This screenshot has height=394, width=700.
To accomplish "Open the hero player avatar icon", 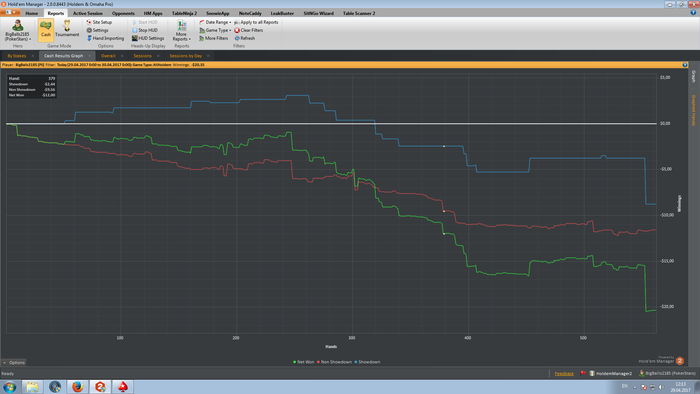I will coord(18,26).
